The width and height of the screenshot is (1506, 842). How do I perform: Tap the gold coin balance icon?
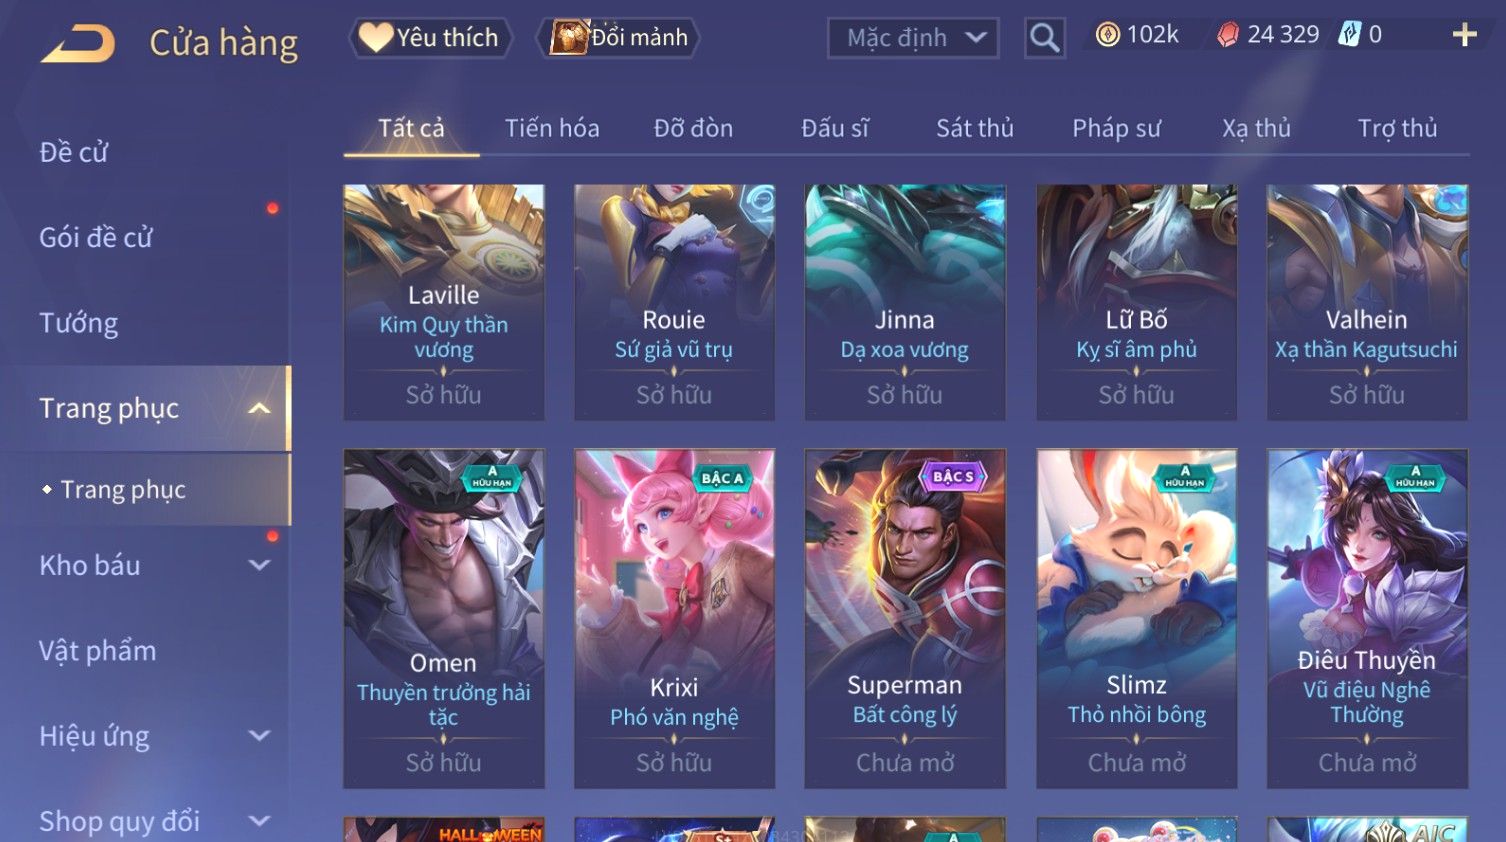(1107, 35)
